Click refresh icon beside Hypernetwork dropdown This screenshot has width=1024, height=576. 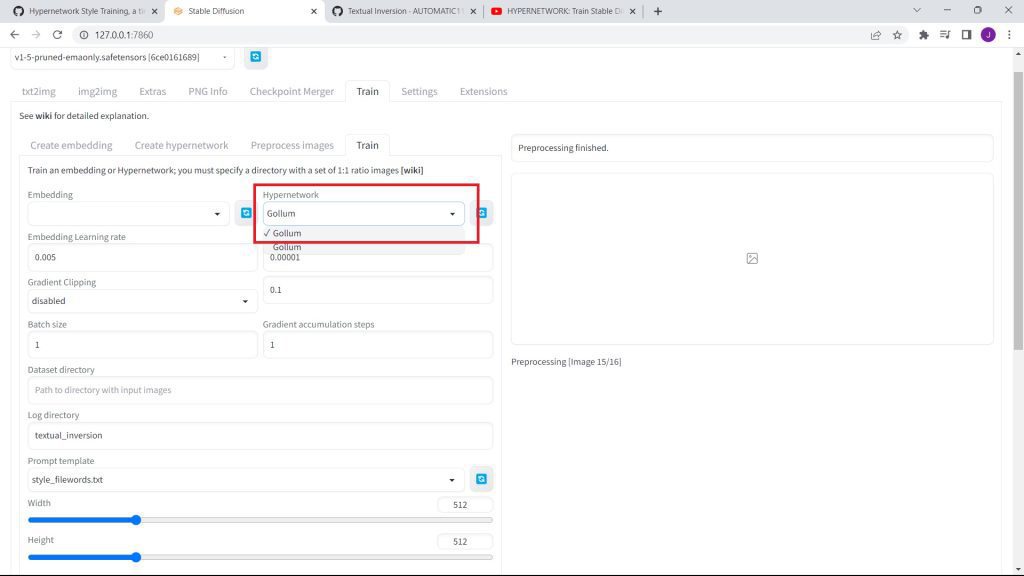pos(482,213)
